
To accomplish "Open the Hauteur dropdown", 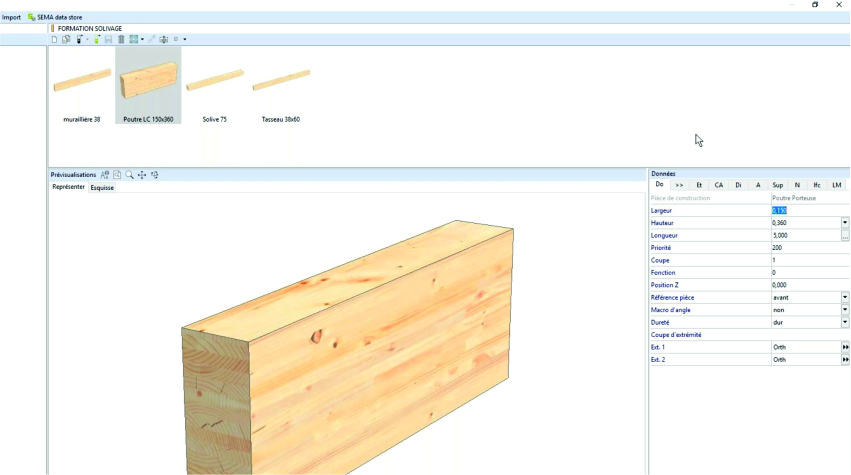I will [x=845, y=223].
